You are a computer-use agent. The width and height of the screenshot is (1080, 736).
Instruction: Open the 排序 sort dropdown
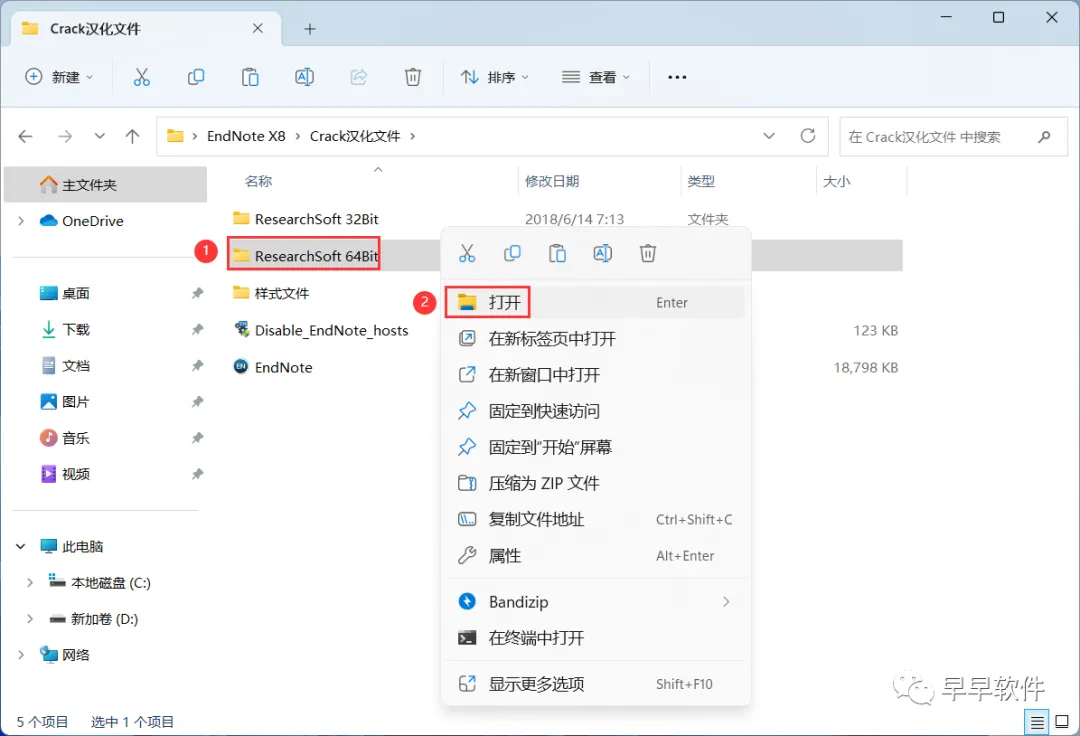495,77
